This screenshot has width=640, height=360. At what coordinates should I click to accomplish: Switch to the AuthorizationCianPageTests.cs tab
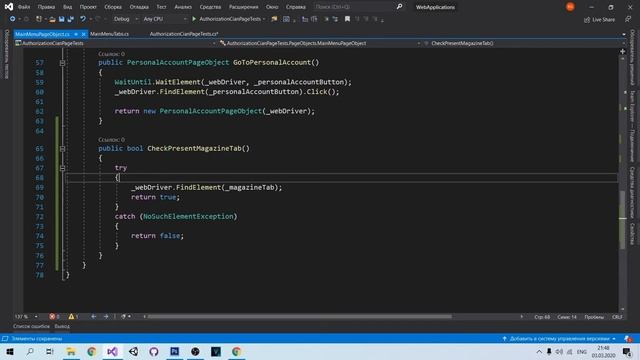point(184,34)
